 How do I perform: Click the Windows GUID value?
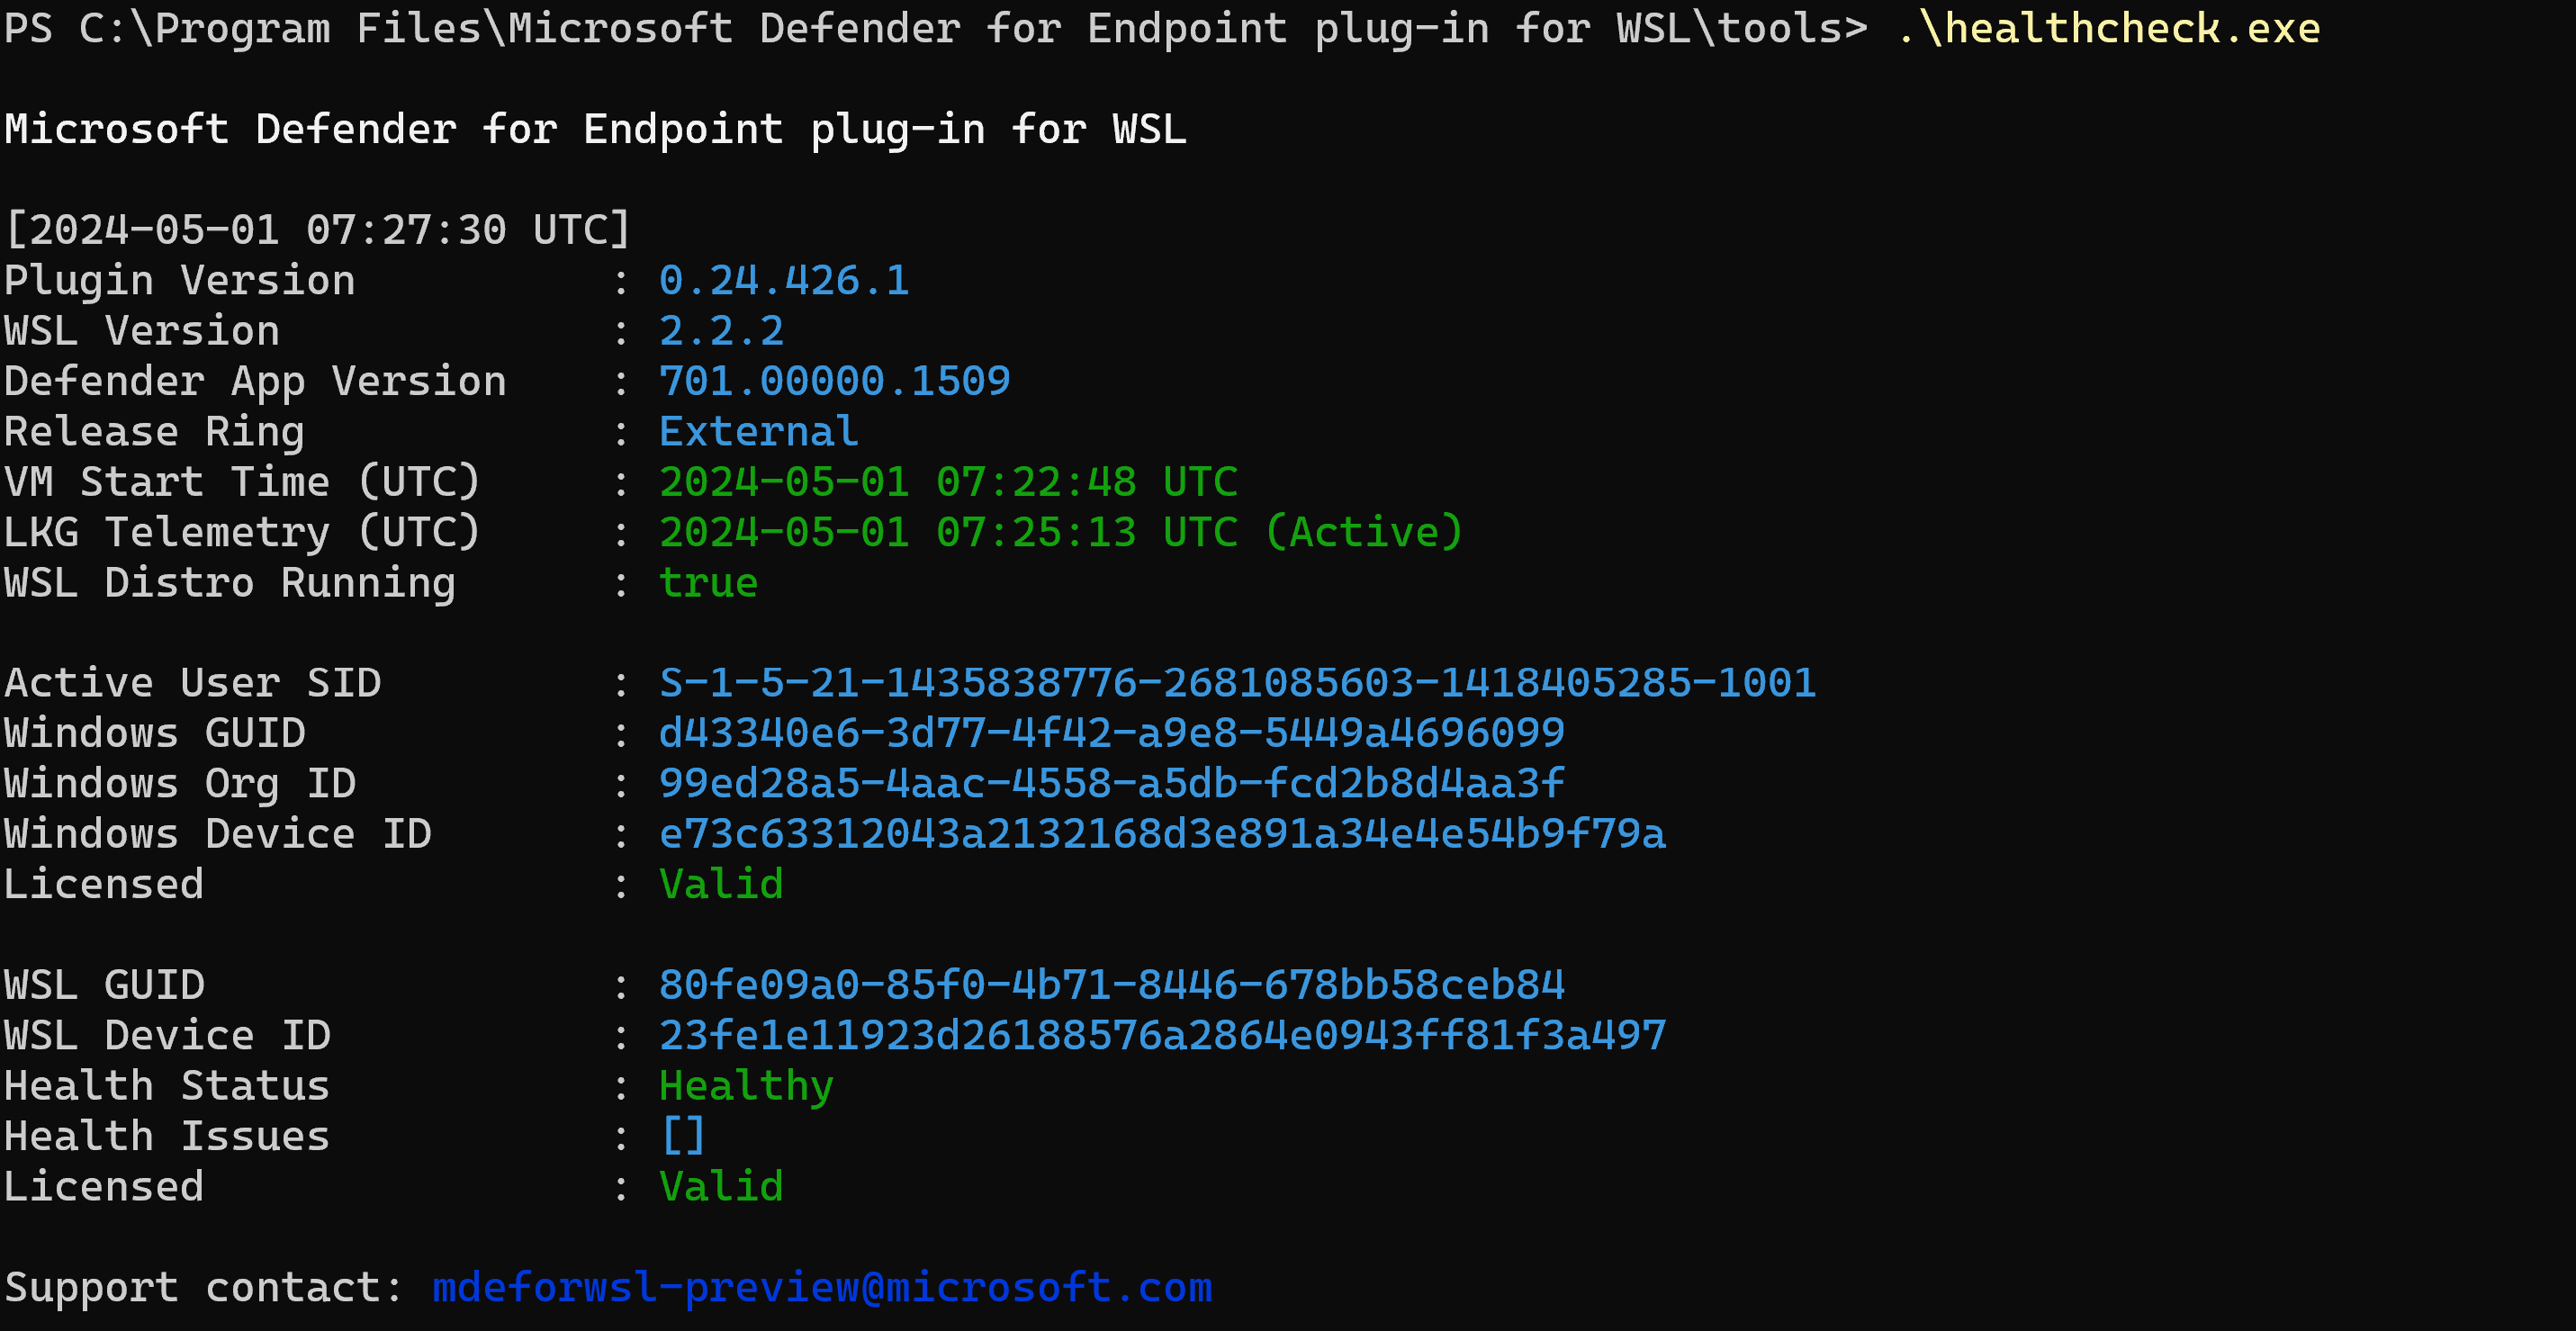click(x=1111, y=733)
